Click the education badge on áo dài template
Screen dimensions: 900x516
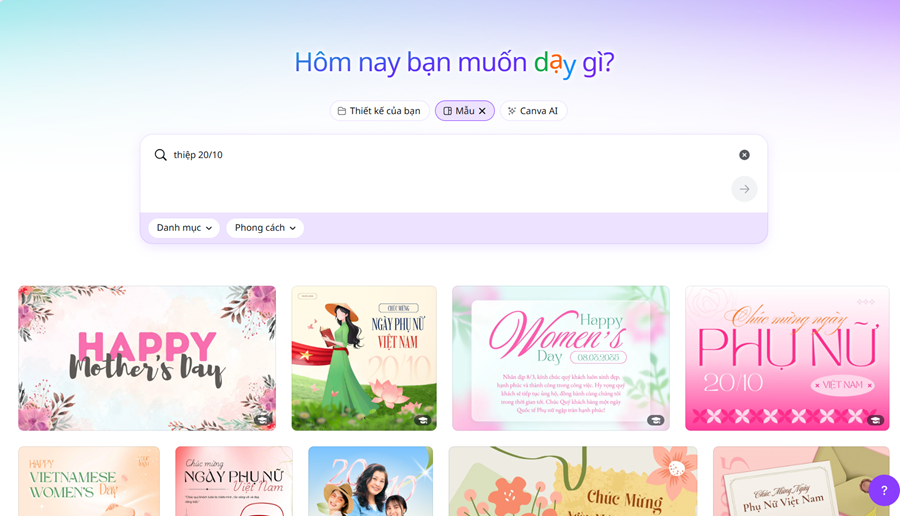pos(423,420)
